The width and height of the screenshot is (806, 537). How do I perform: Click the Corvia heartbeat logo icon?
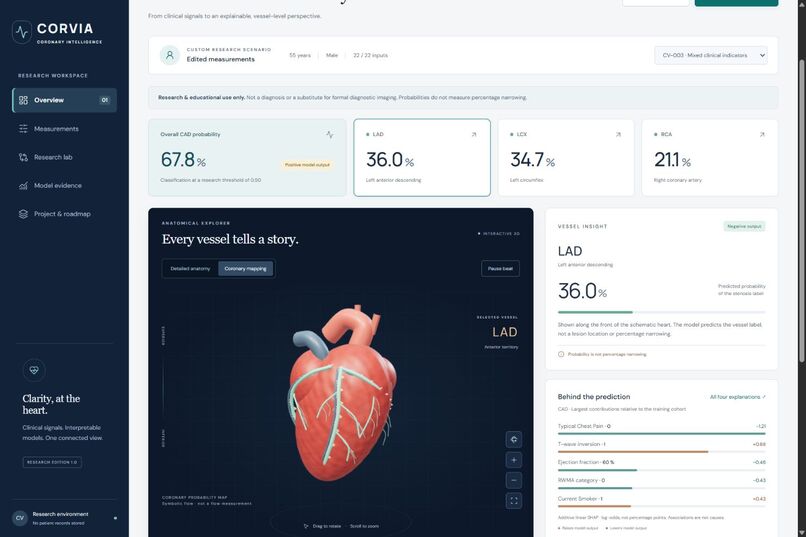22,32
